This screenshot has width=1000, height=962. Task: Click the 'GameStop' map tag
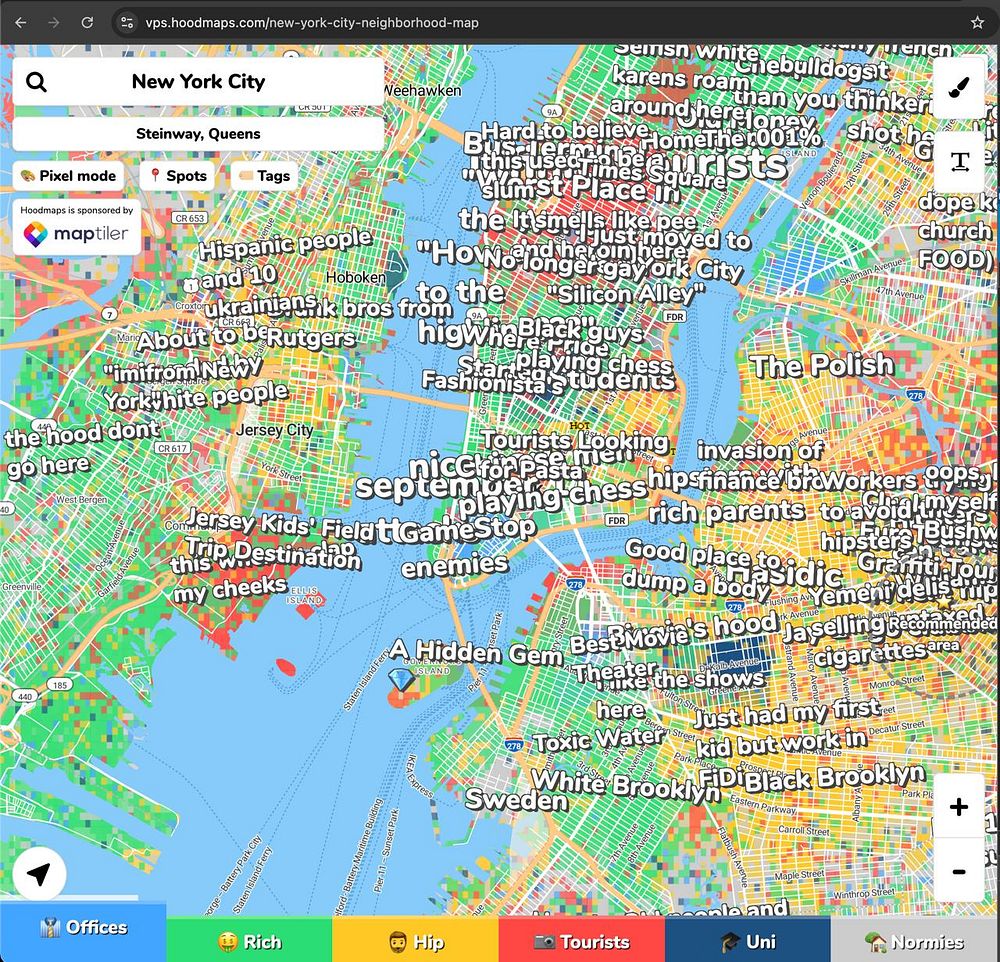(x=468, y=529)
